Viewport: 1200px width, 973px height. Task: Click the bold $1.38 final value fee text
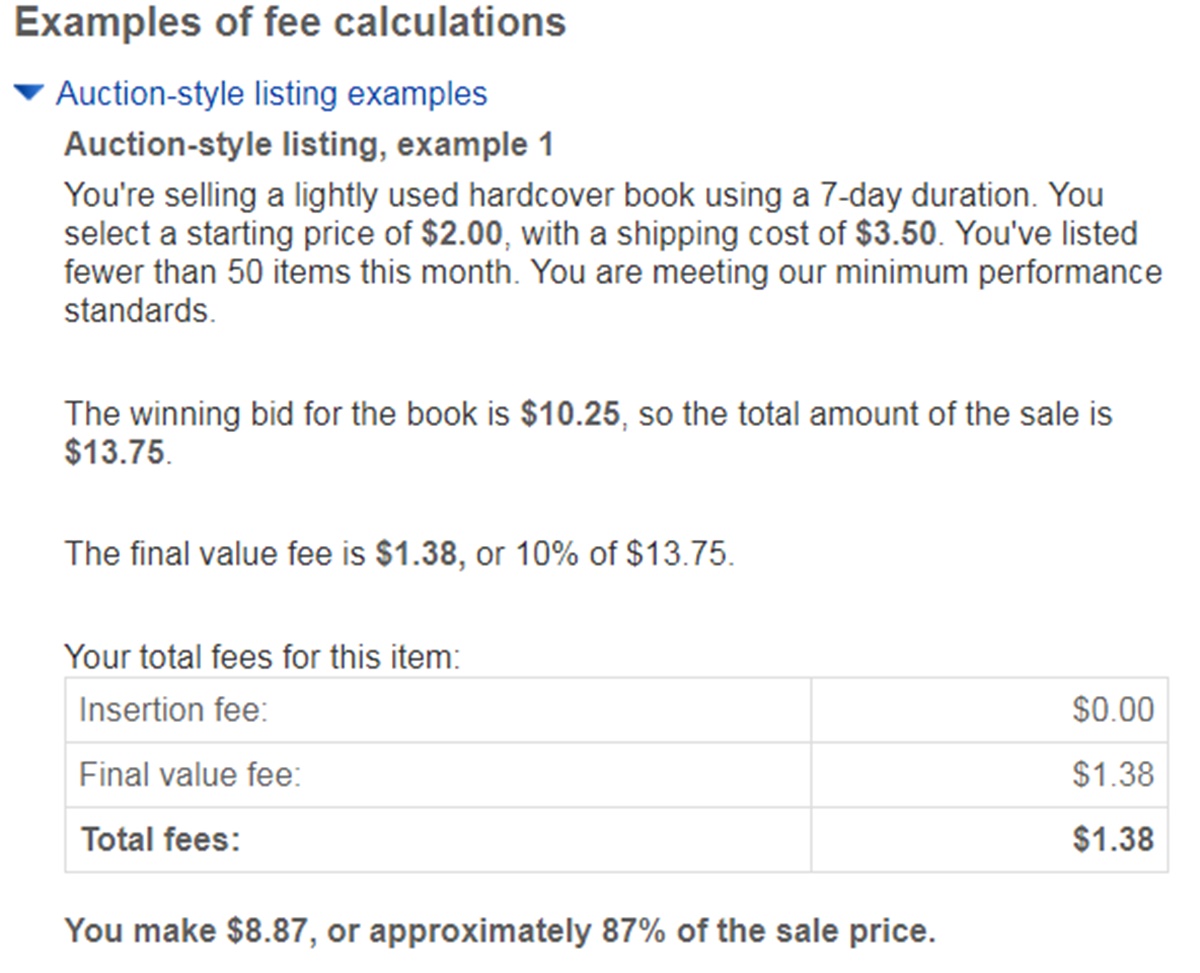[419, 553]
